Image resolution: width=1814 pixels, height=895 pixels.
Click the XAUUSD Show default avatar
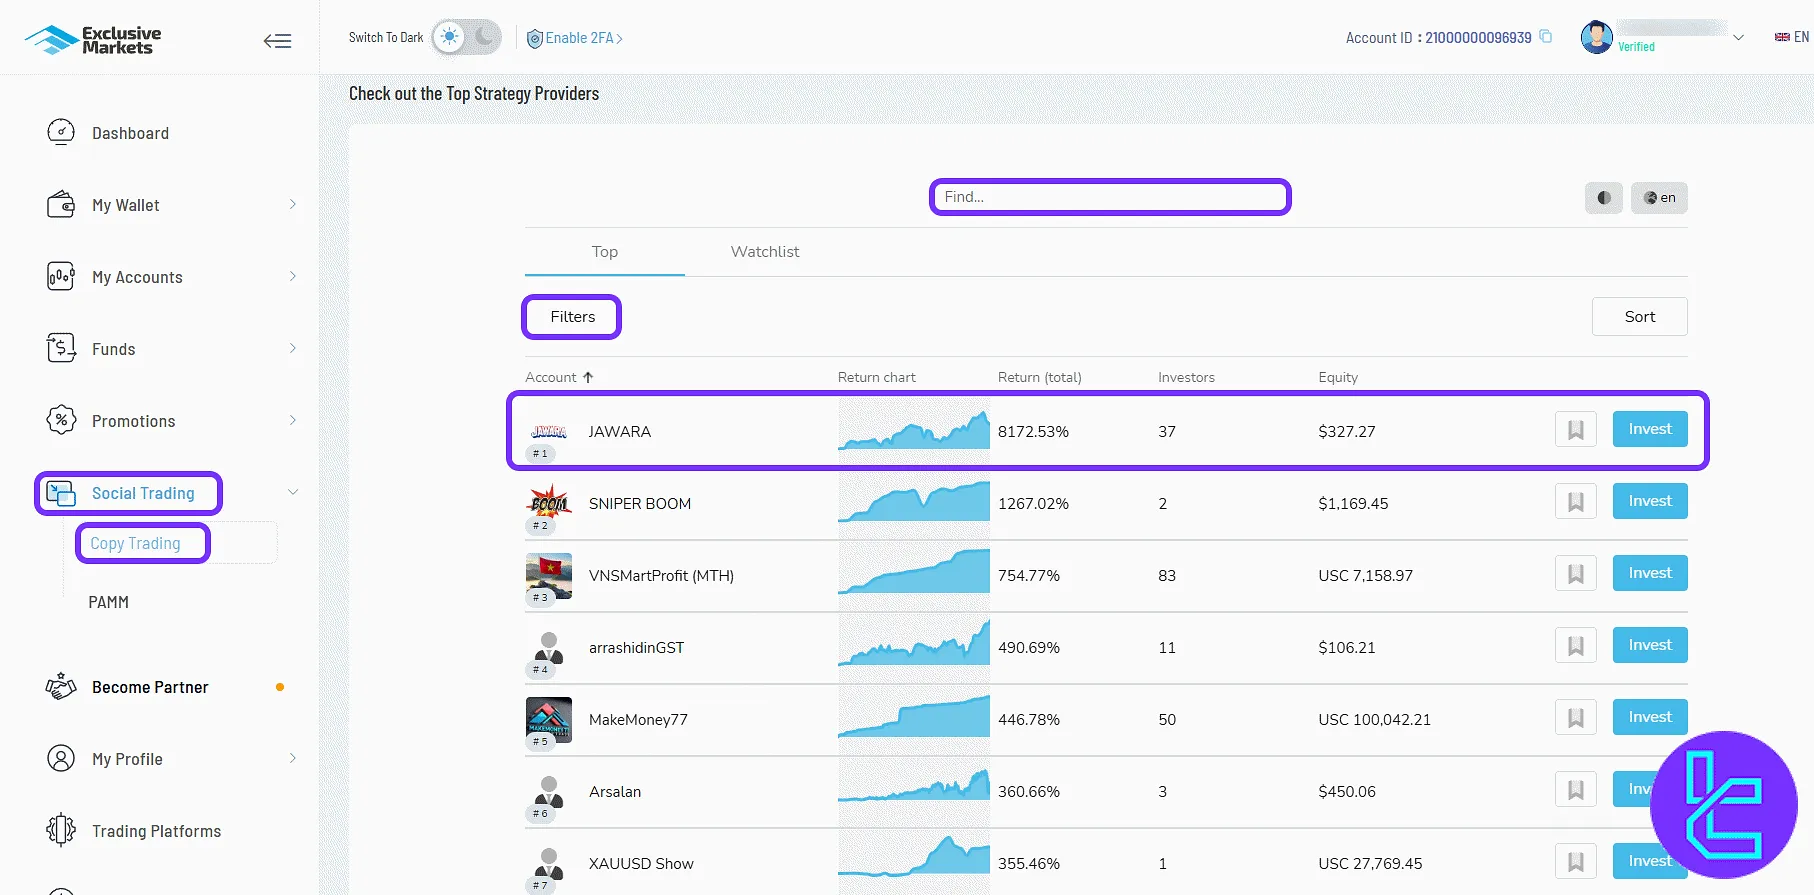[549, 864]
